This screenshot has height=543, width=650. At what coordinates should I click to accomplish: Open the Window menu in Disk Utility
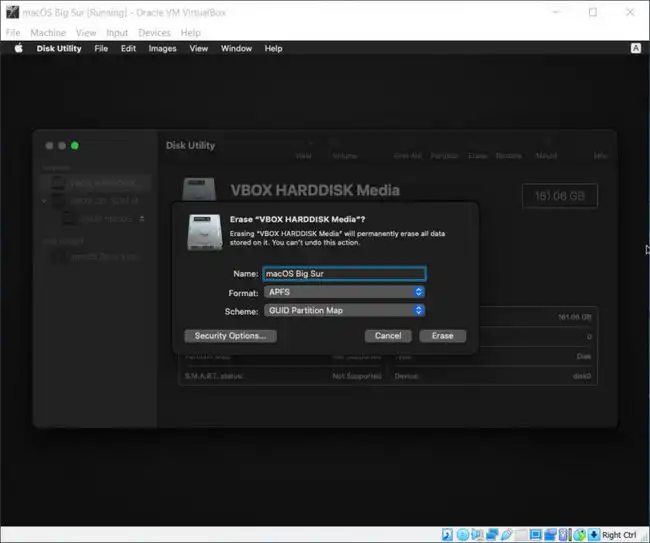236,48
